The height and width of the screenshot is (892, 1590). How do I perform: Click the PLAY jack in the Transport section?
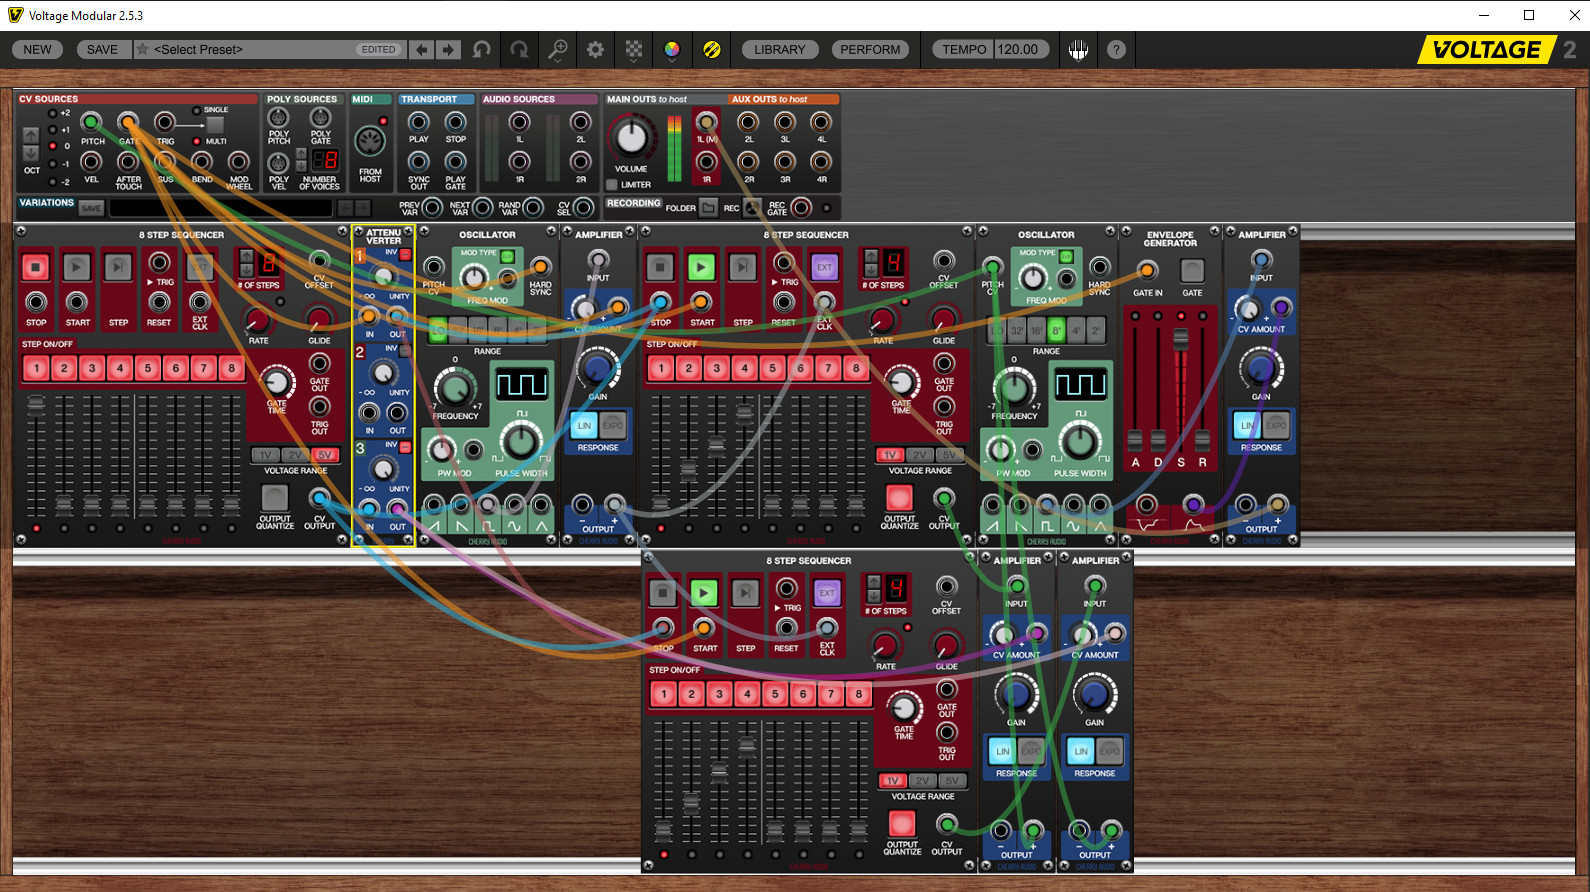click(x=418, y=122)
